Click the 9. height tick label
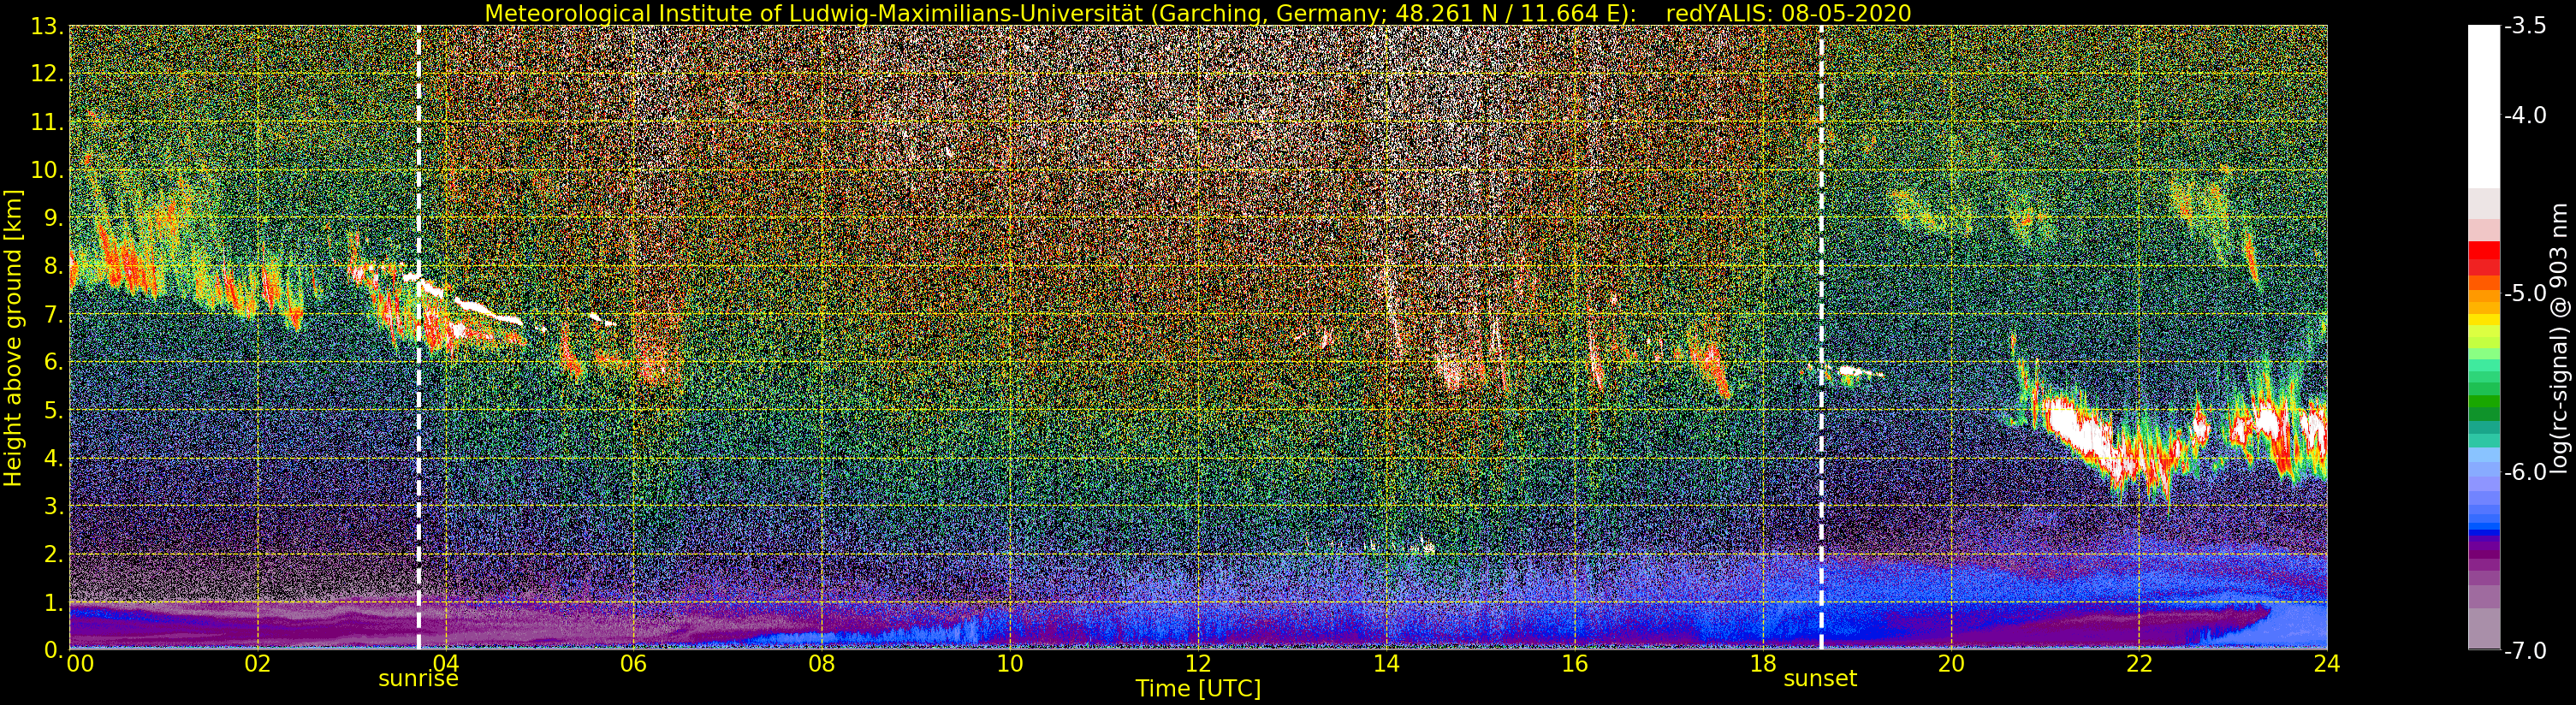2576x705 pixels. coord(53,218)
